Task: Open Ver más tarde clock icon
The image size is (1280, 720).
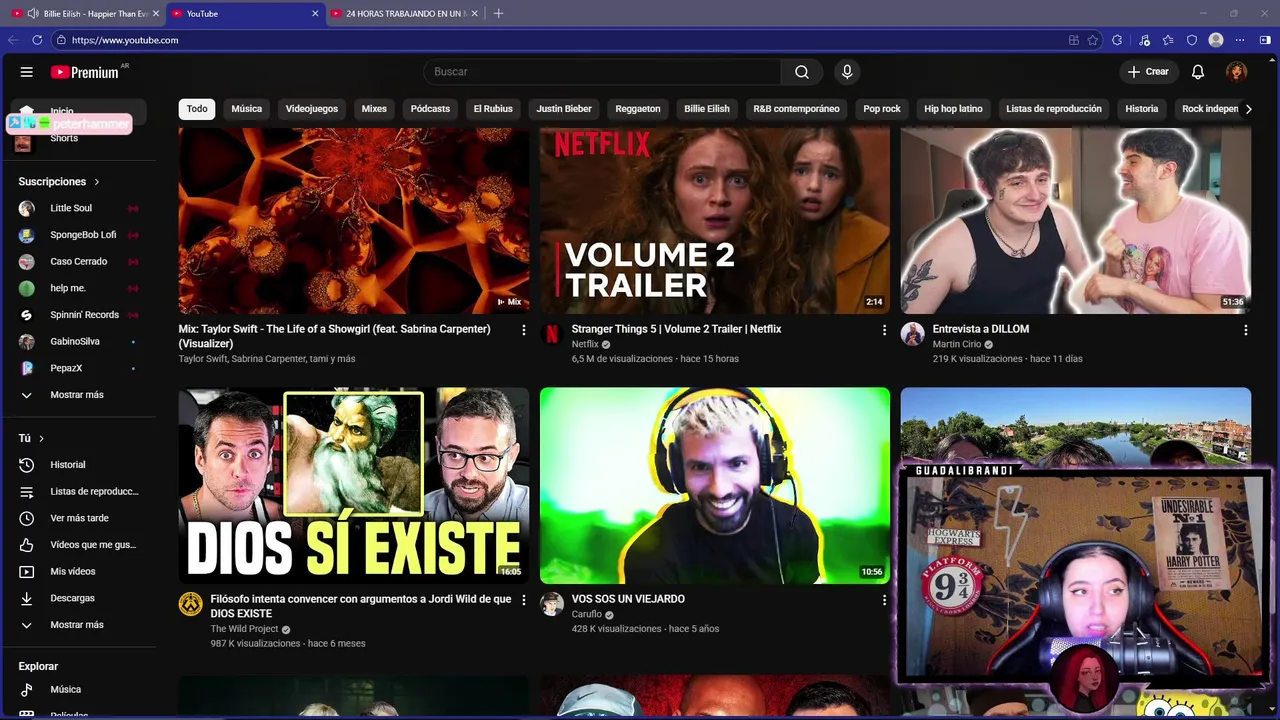Action: pyautogui.click(x=27, y=518)
